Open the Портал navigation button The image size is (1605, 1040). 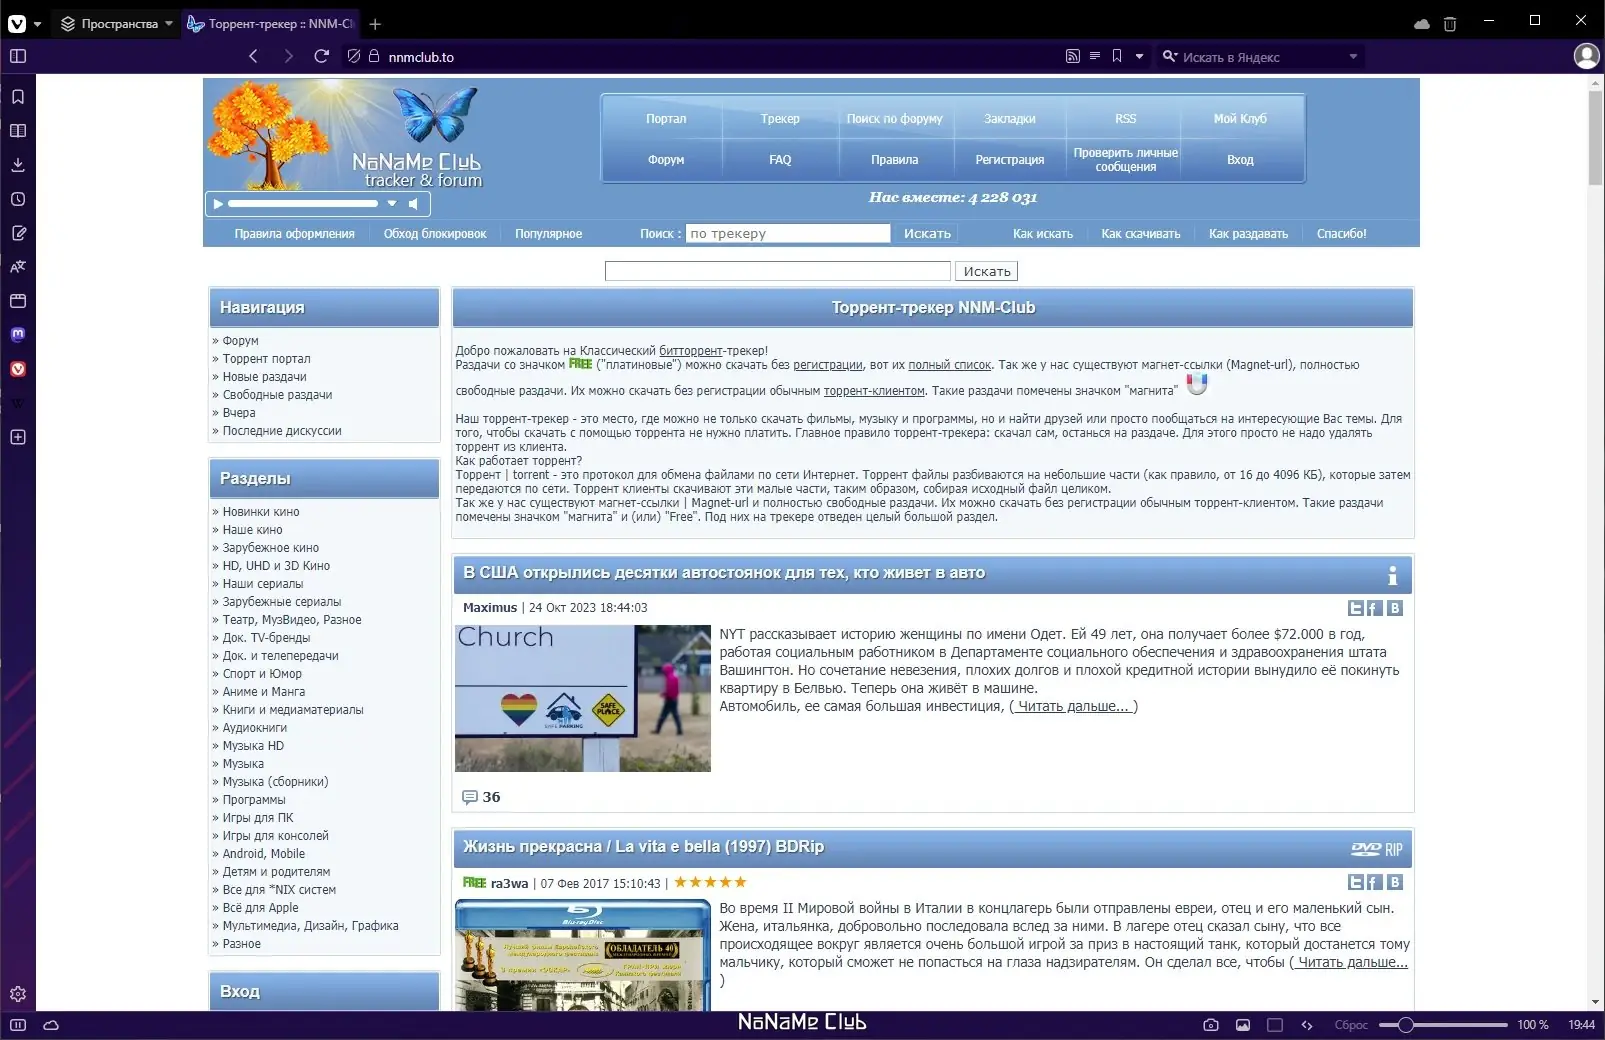(x=666, y=119)
